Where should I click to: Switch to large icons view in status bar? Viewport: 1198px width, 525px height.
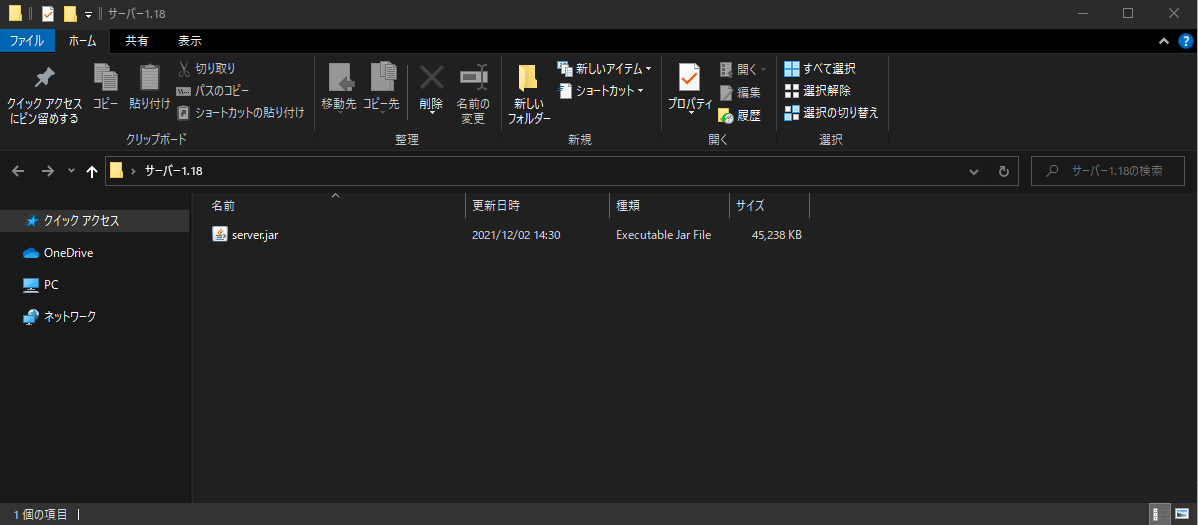[x=1182, y=514]
